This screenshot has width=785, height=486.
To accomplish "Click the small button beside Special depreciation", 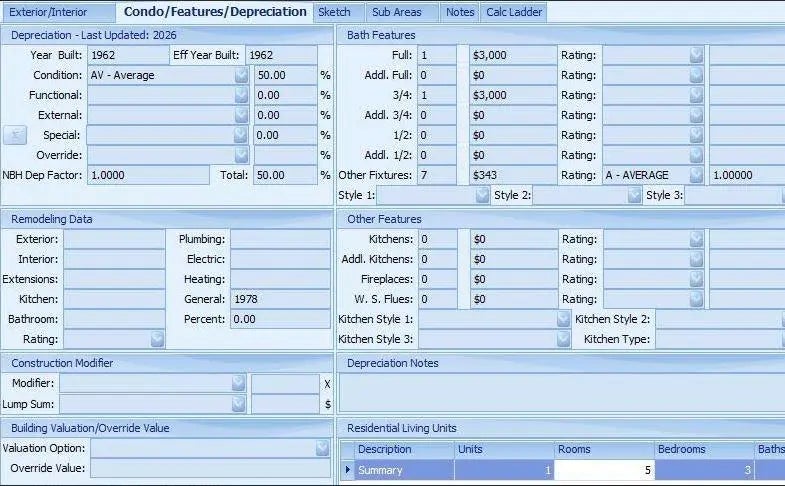I will click(14, 135).
